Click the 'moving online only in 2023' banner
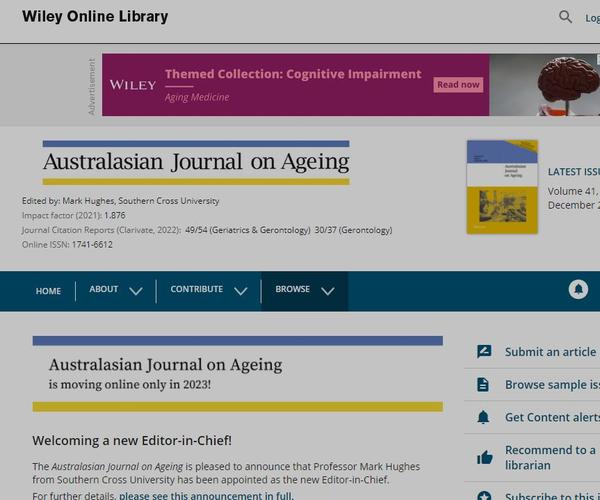 pos(238,374)
